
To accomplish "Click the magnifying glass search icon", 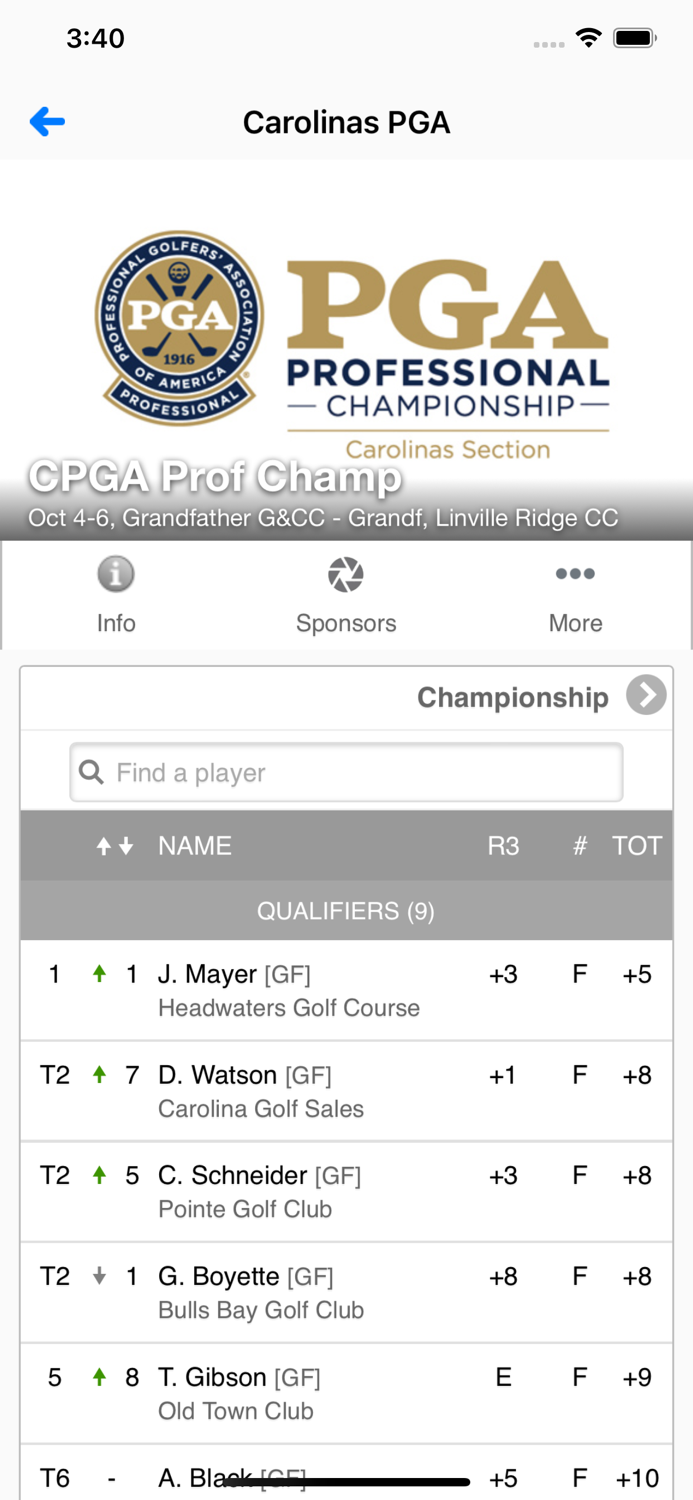I will click(x=91, y=771).
